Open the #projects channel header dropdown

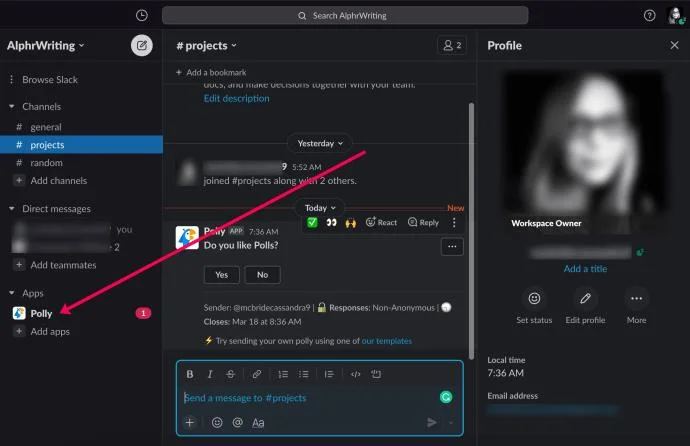tap(206, 45)
